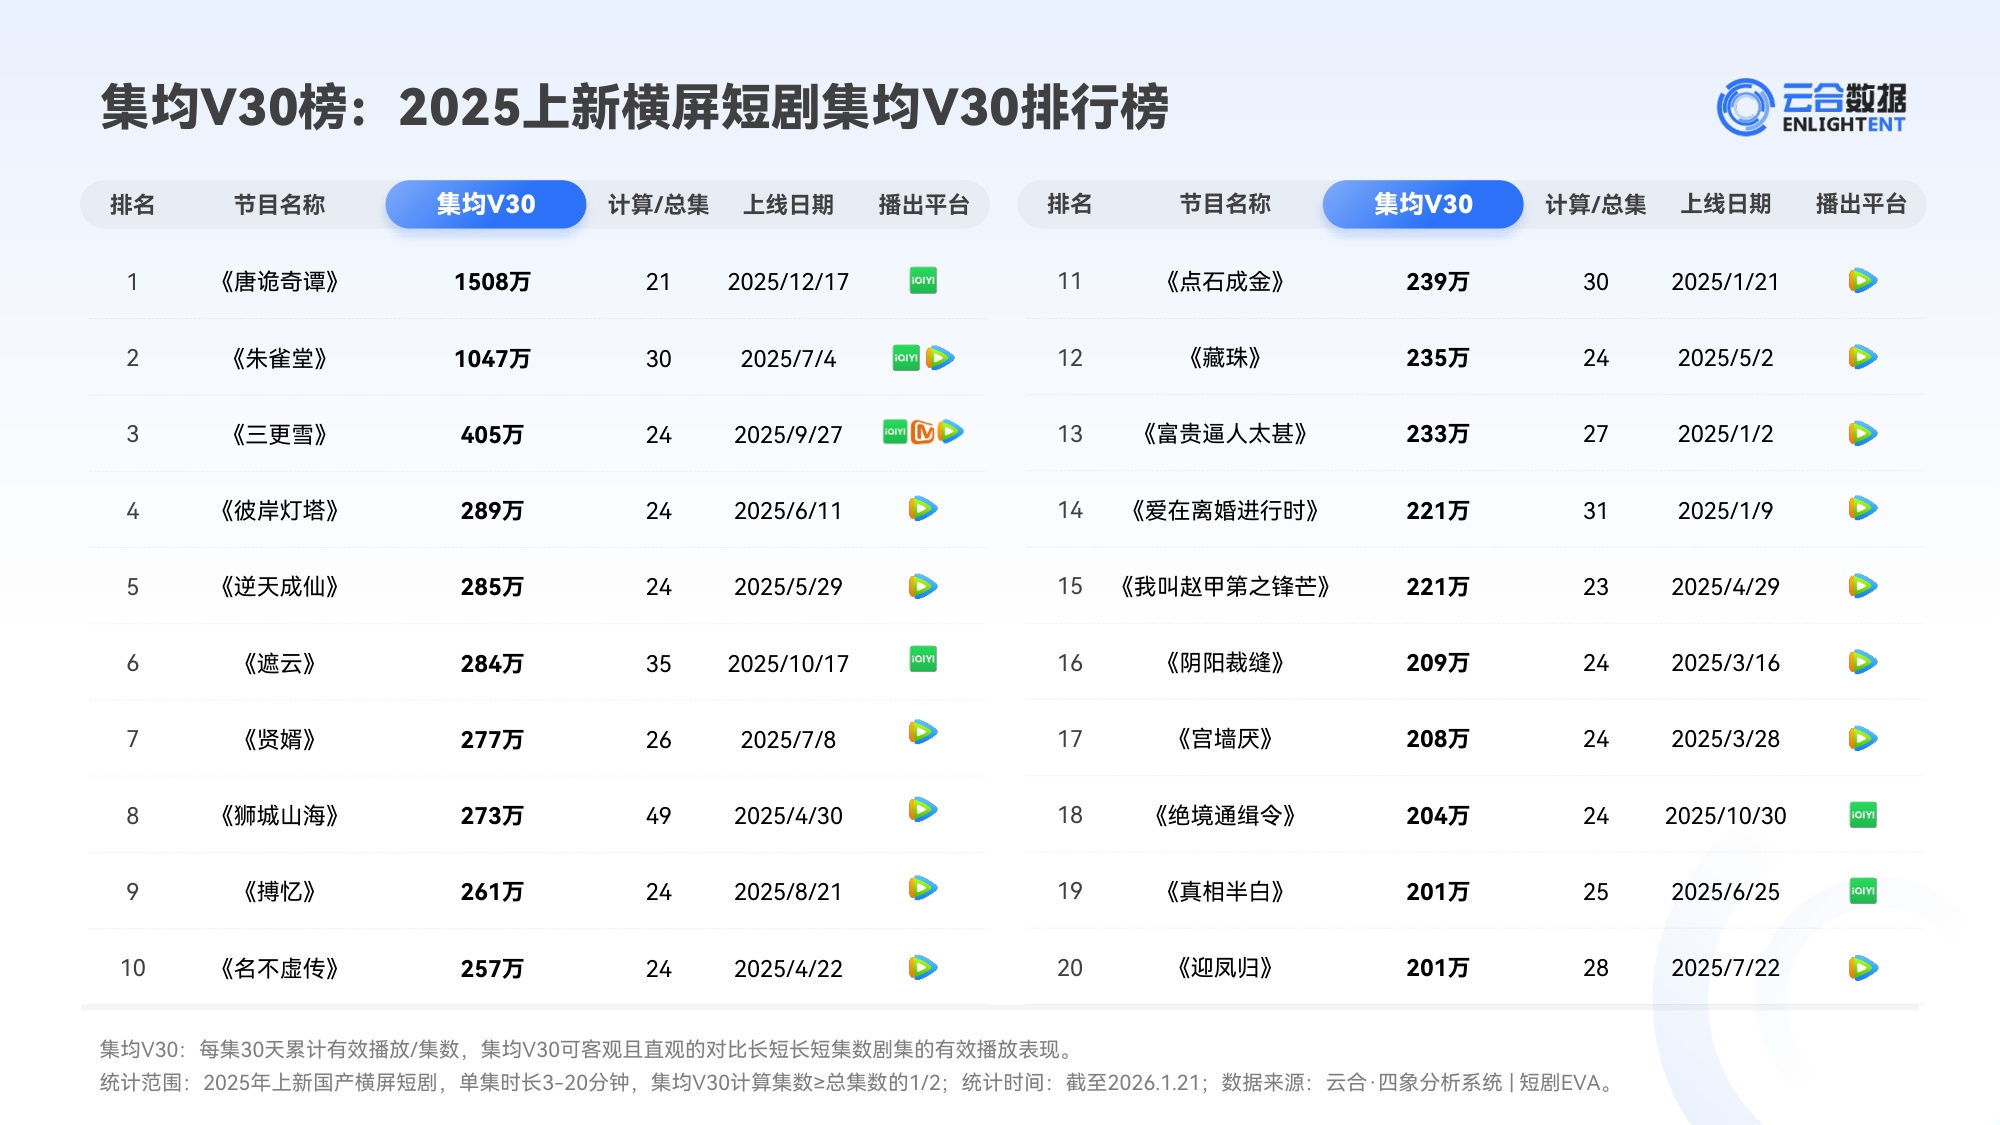Viewport: 2000px width, 1125px height.
Task: Expand the 播出平台 column header on right
Action: tap(1865, 203)
